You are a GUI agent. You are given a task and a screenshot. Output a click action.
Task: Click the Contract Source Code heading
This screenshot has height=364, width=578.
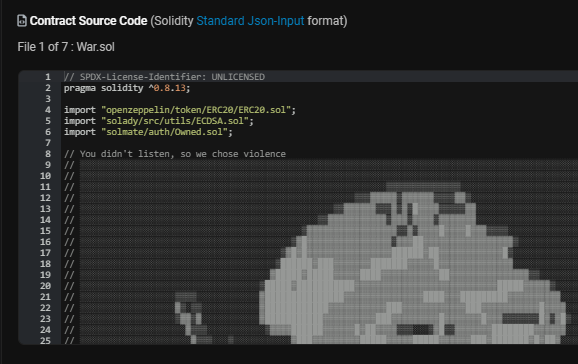pyautogui.click(x=88, y=21)
